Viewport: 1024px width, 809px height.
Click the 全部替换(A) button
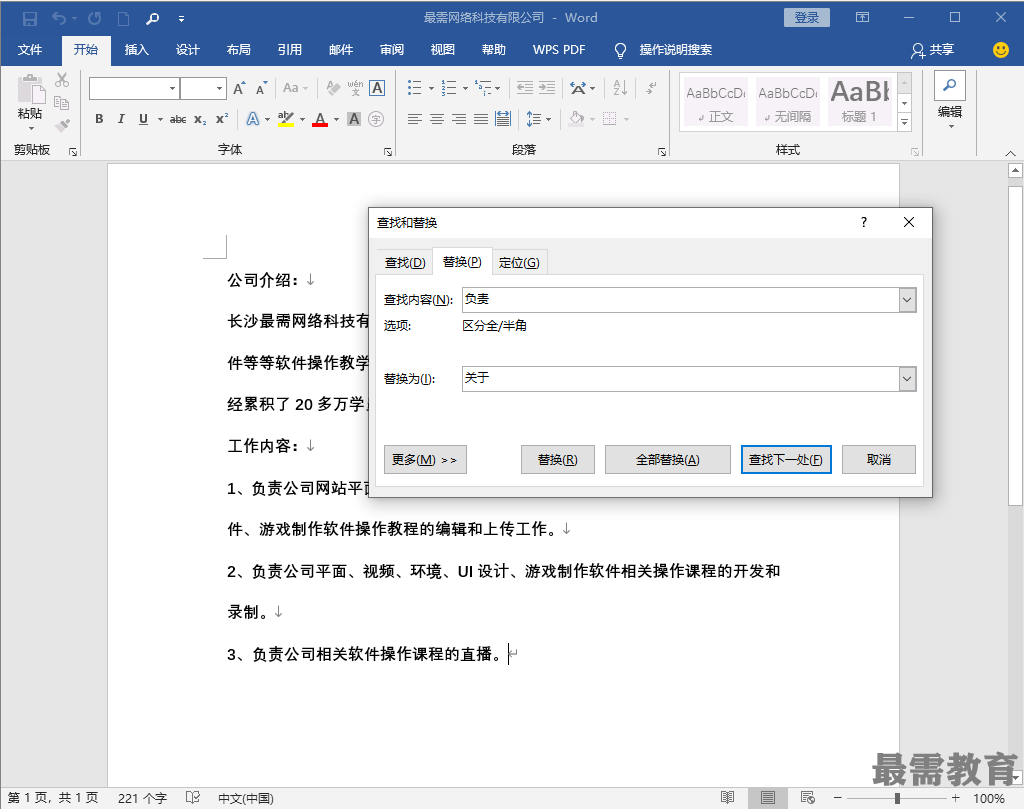pos(667,460)
